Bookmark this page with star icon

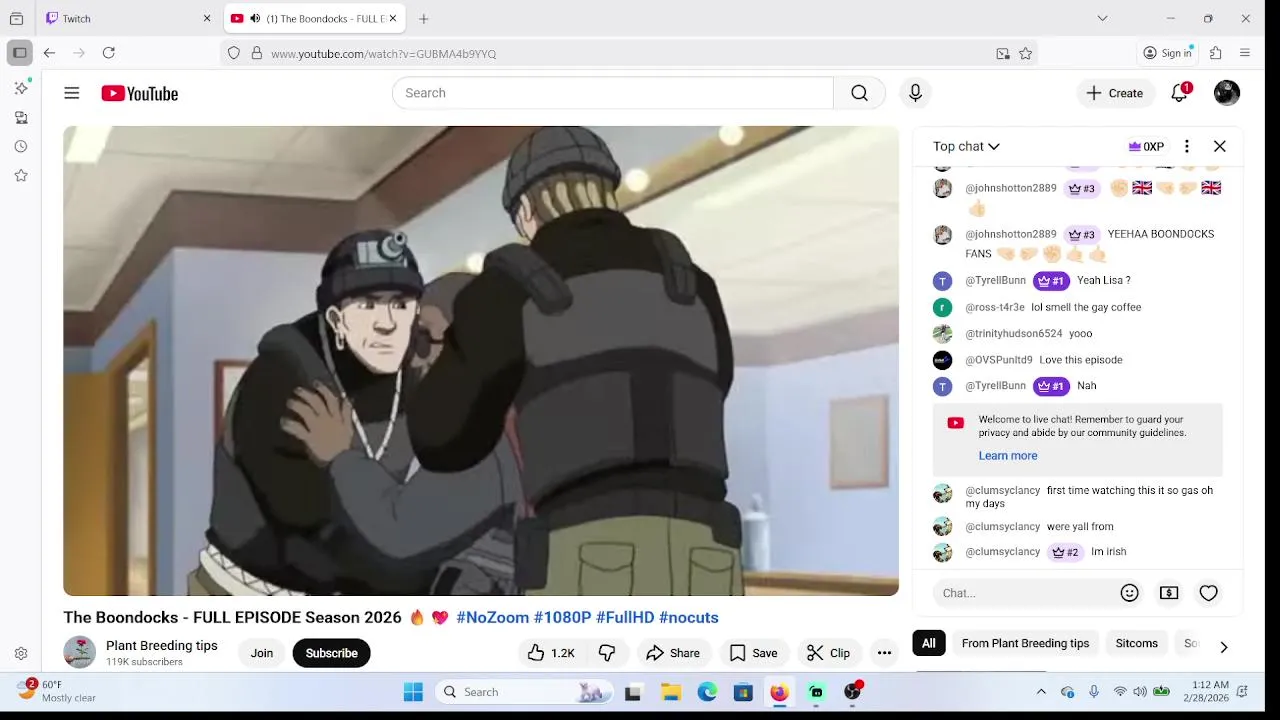(x=1025, y=54)
